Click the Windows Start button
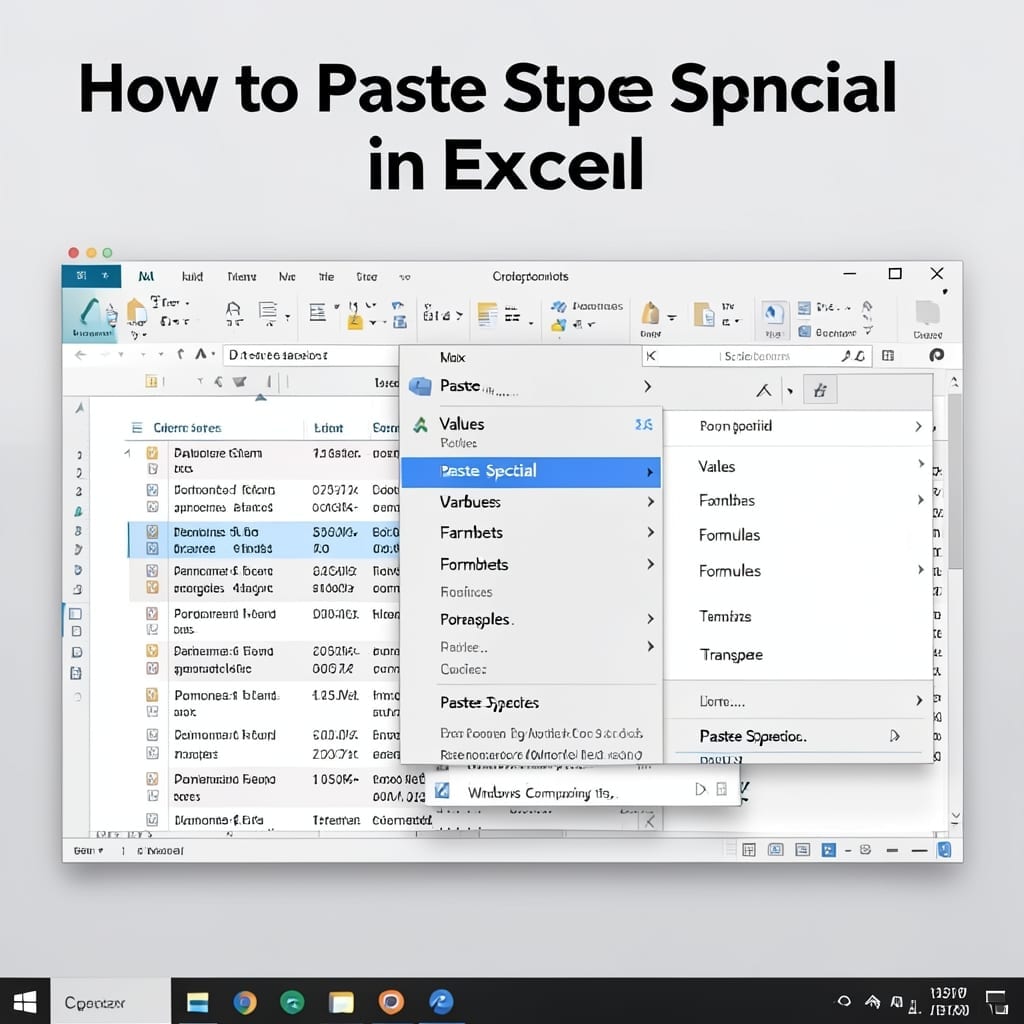Viewport: 1024px width, 1024px height. click(x=25, y=1002)
